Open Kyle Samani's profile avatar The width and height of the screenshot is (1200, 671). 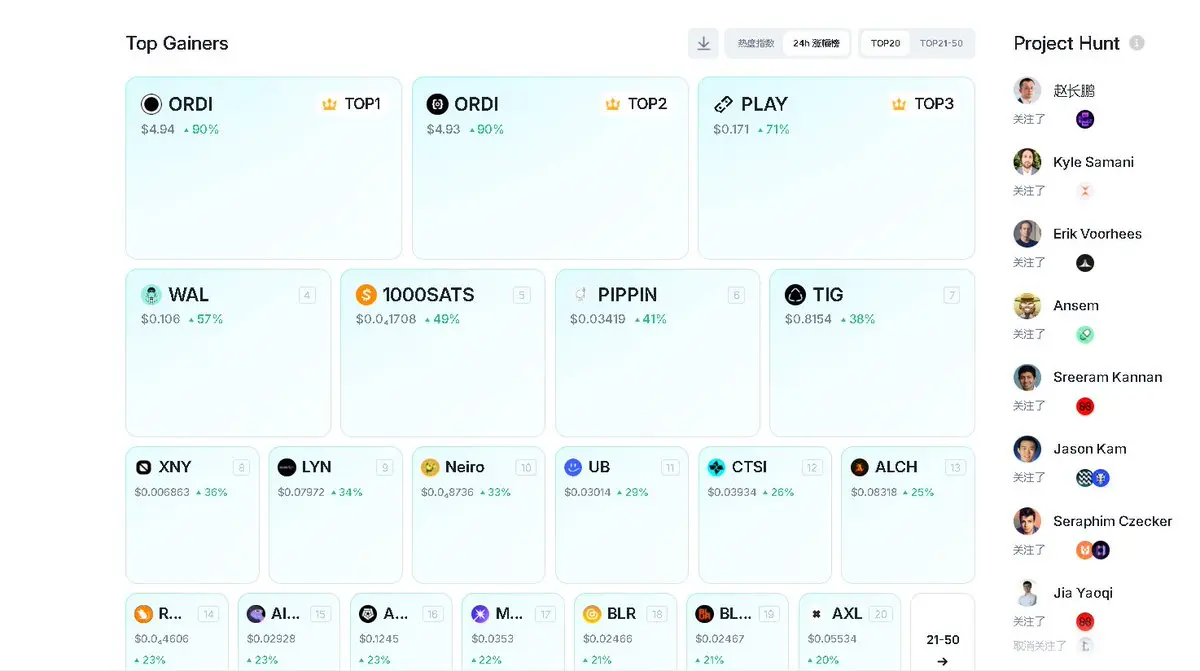point(1027,162)
